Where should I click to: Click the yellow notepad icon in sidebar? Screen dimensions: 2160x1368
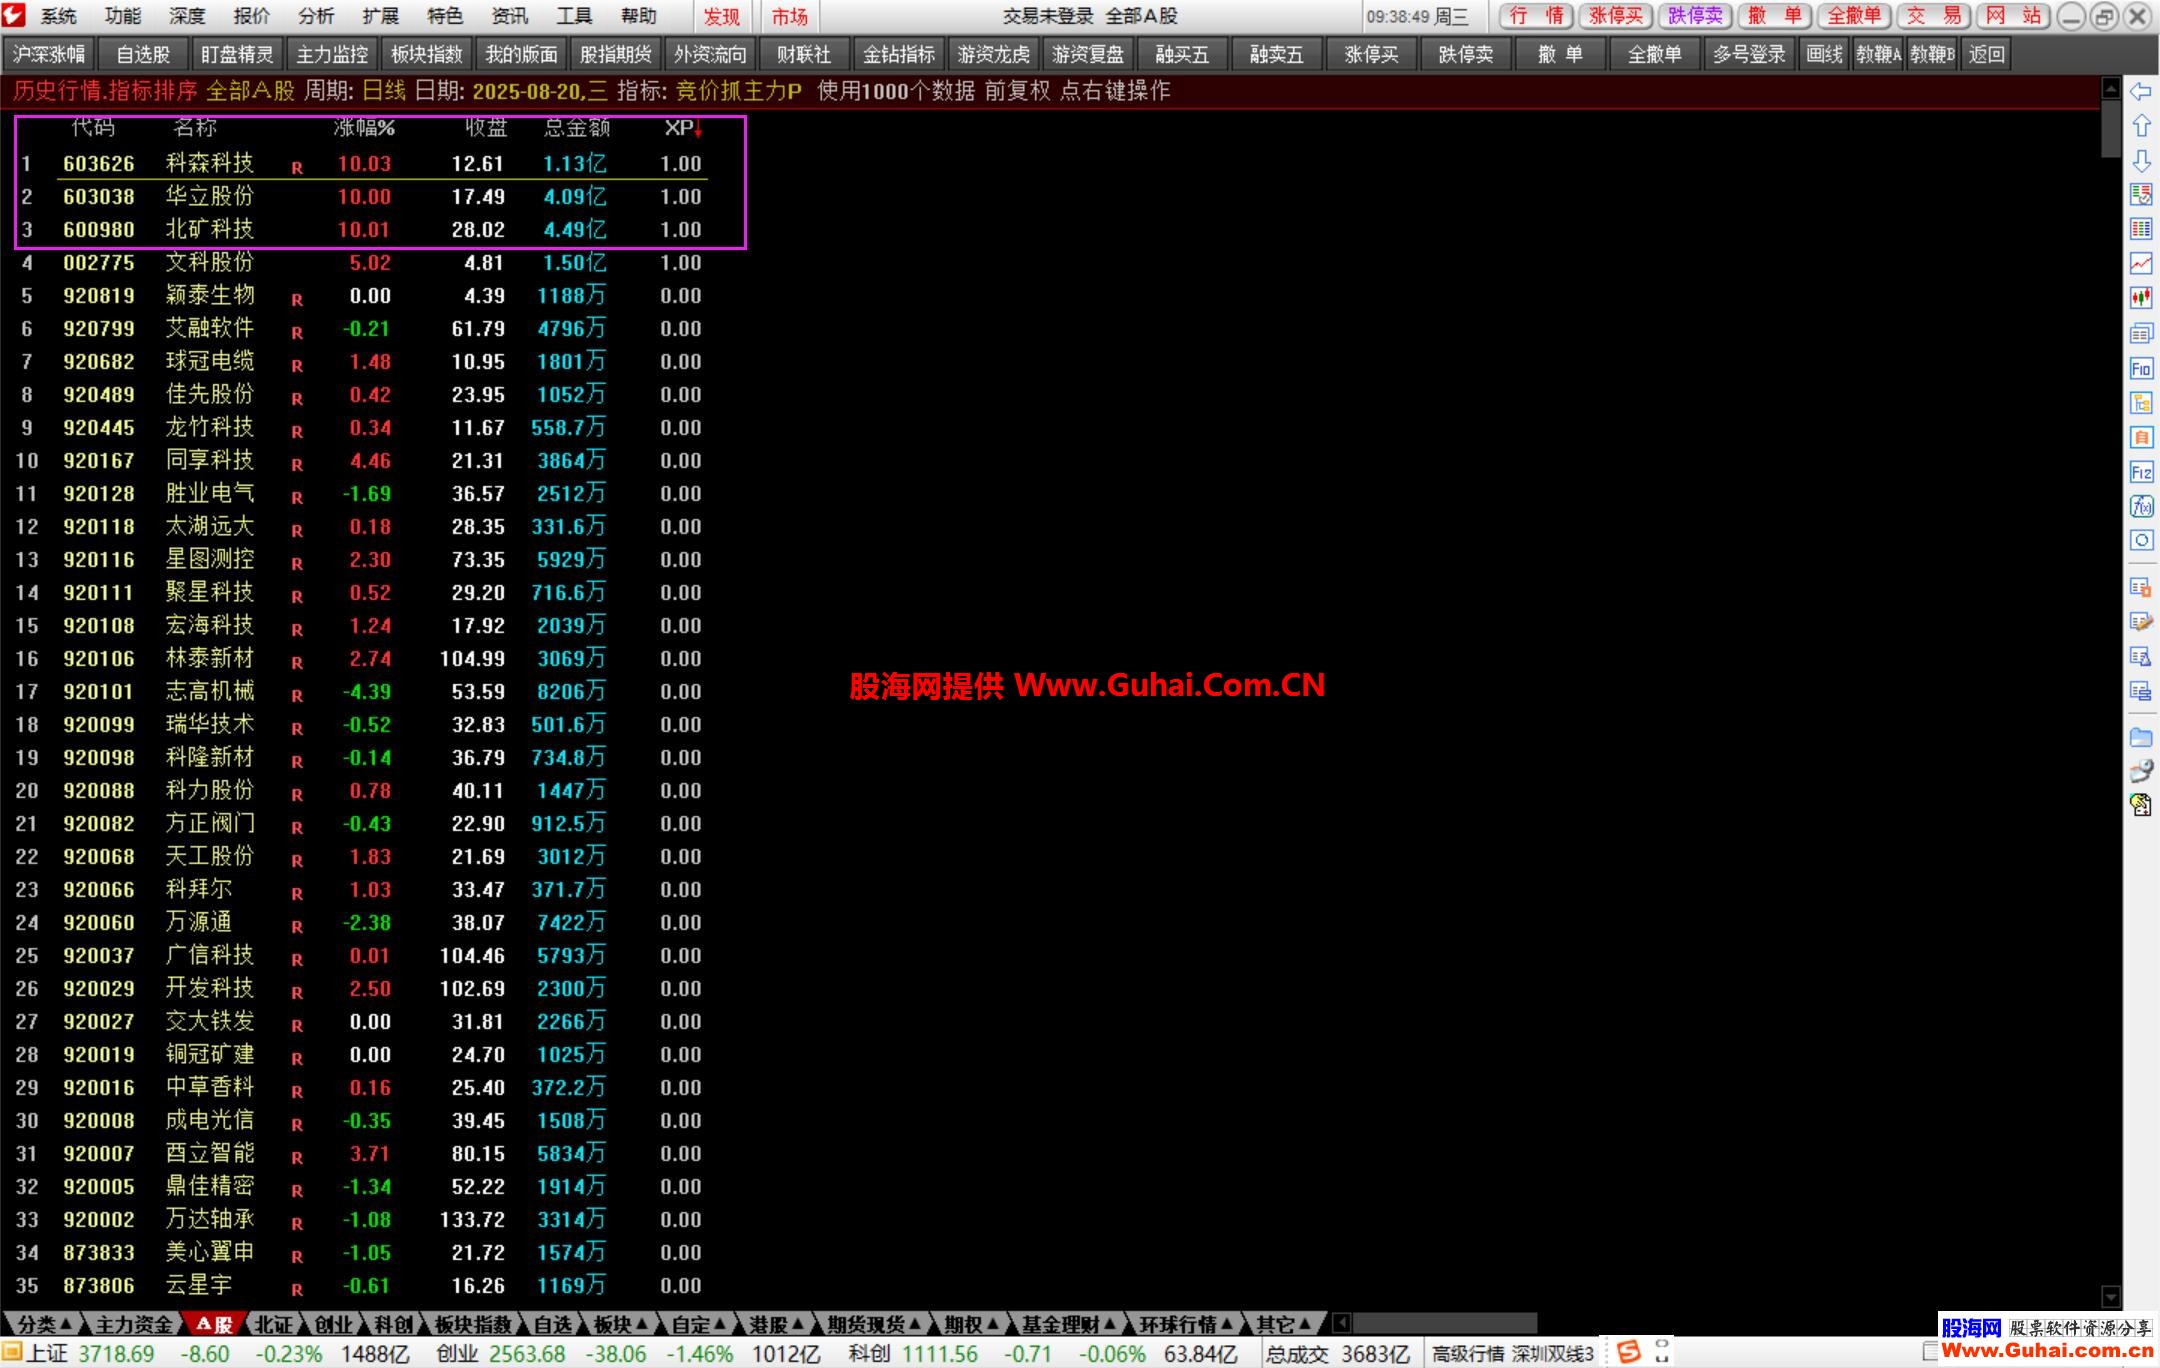coord(2141,805)
